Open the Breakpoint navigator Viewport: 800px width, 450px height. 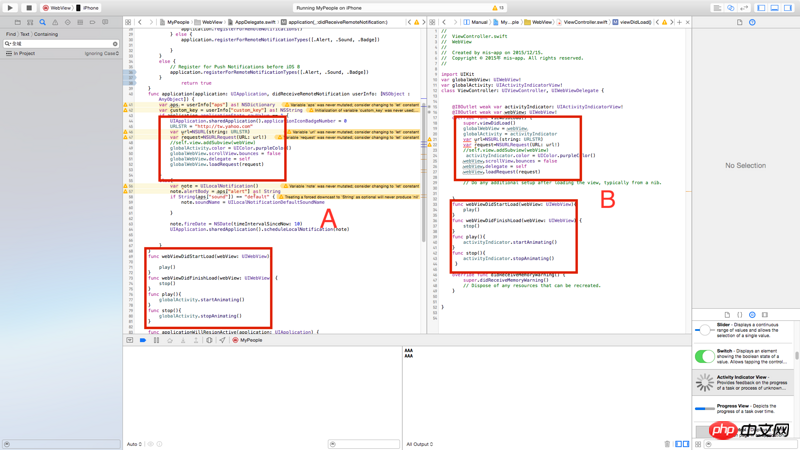[92, 22]
